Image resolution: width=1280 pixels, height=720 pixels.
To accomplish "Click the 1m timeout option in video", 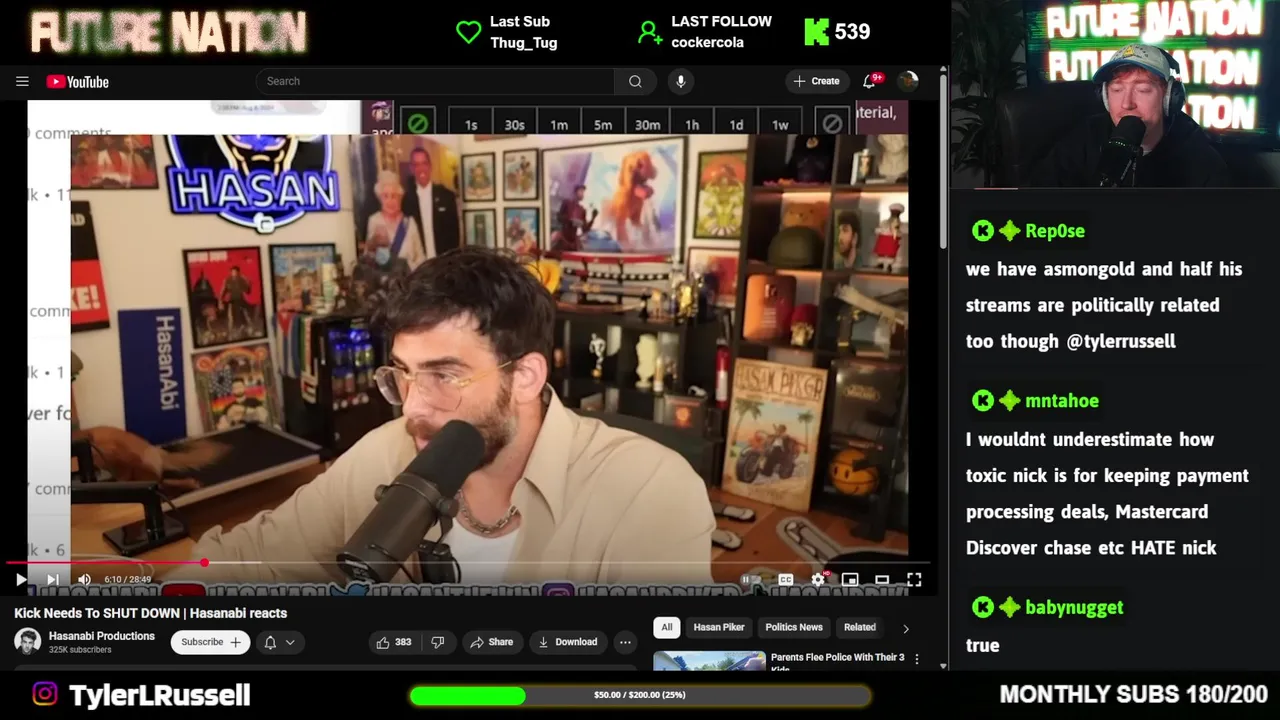I will coord(559,125).
